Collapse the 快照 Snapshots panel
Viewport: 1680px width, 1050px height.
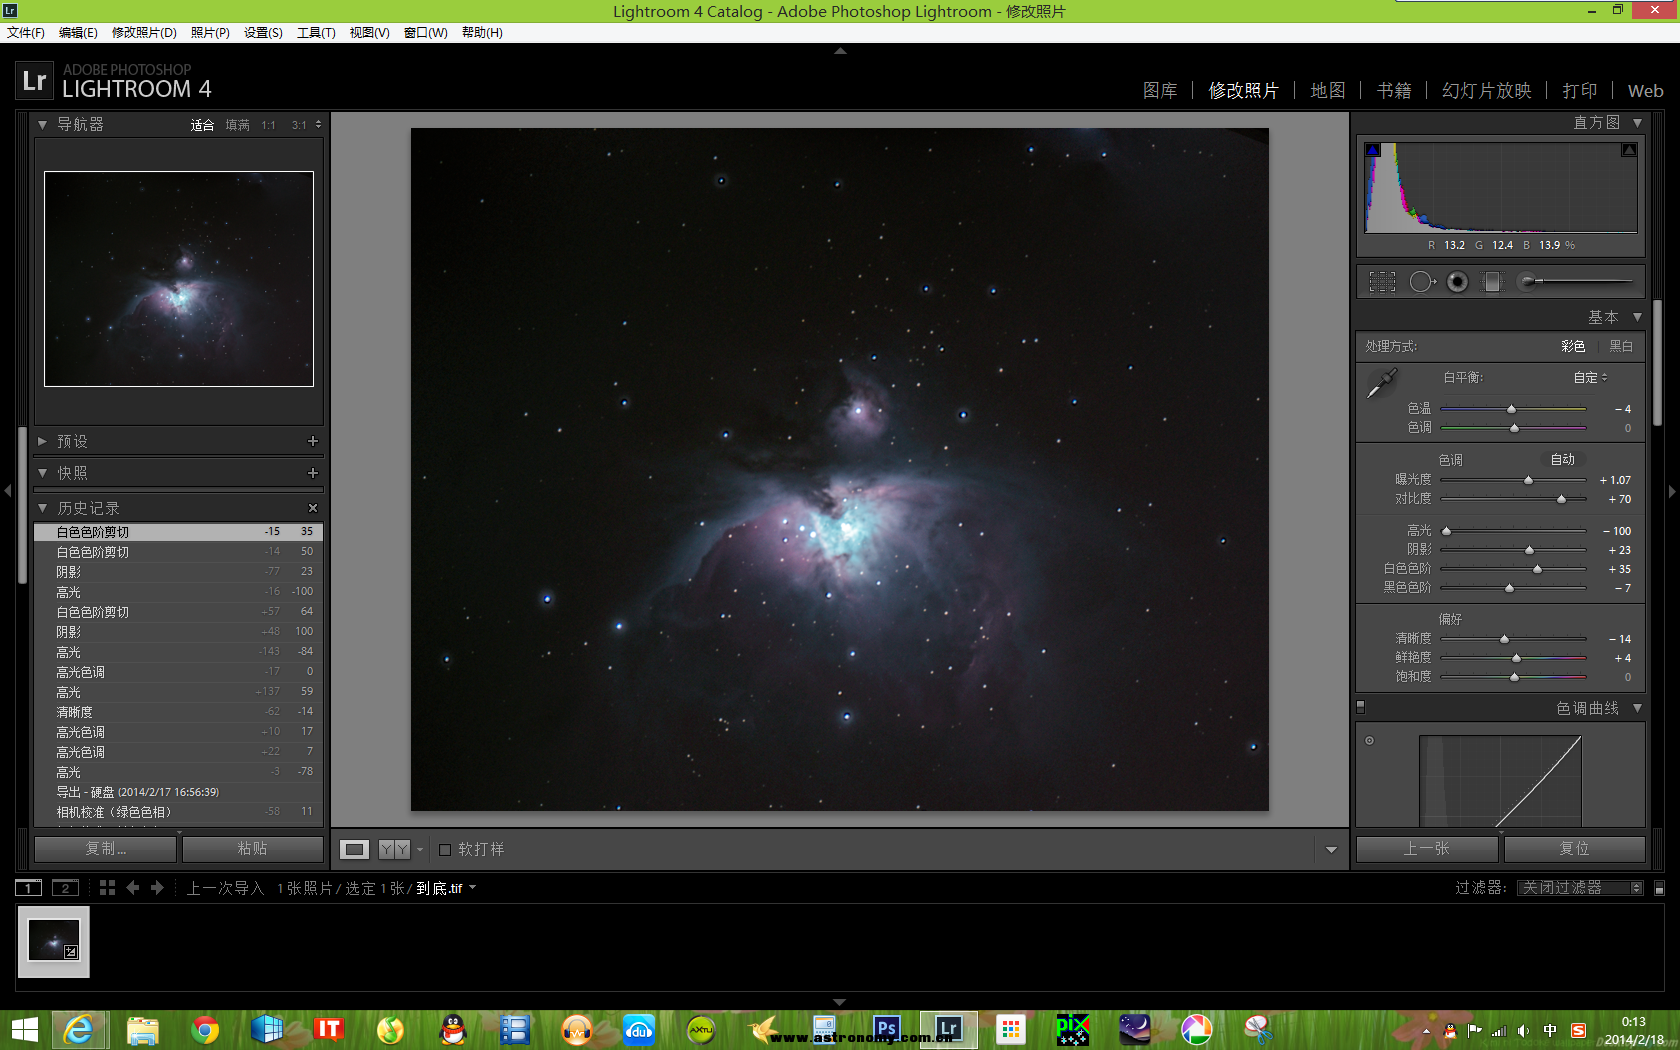point(42,473)
